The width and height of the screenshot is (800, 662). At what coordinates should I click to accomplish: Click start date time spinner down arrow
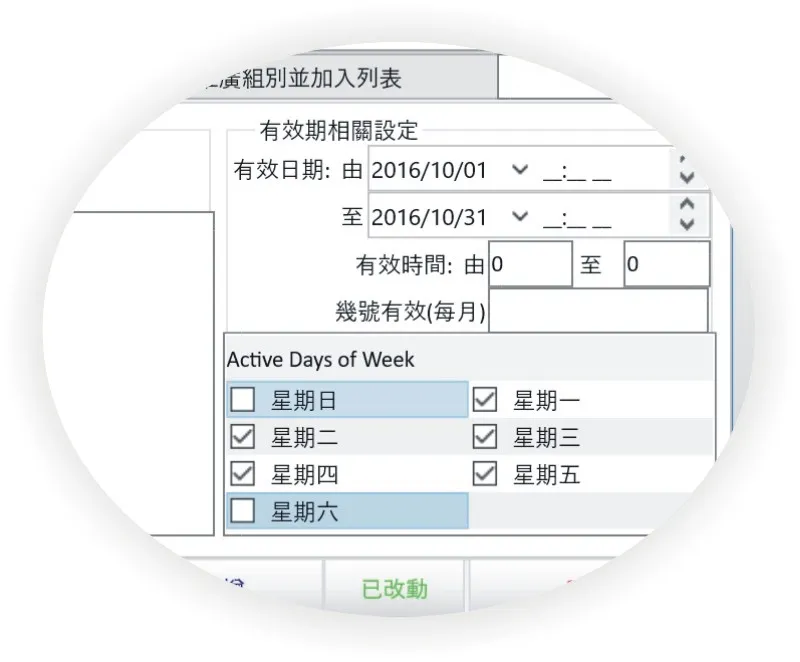tap(687, 177)
